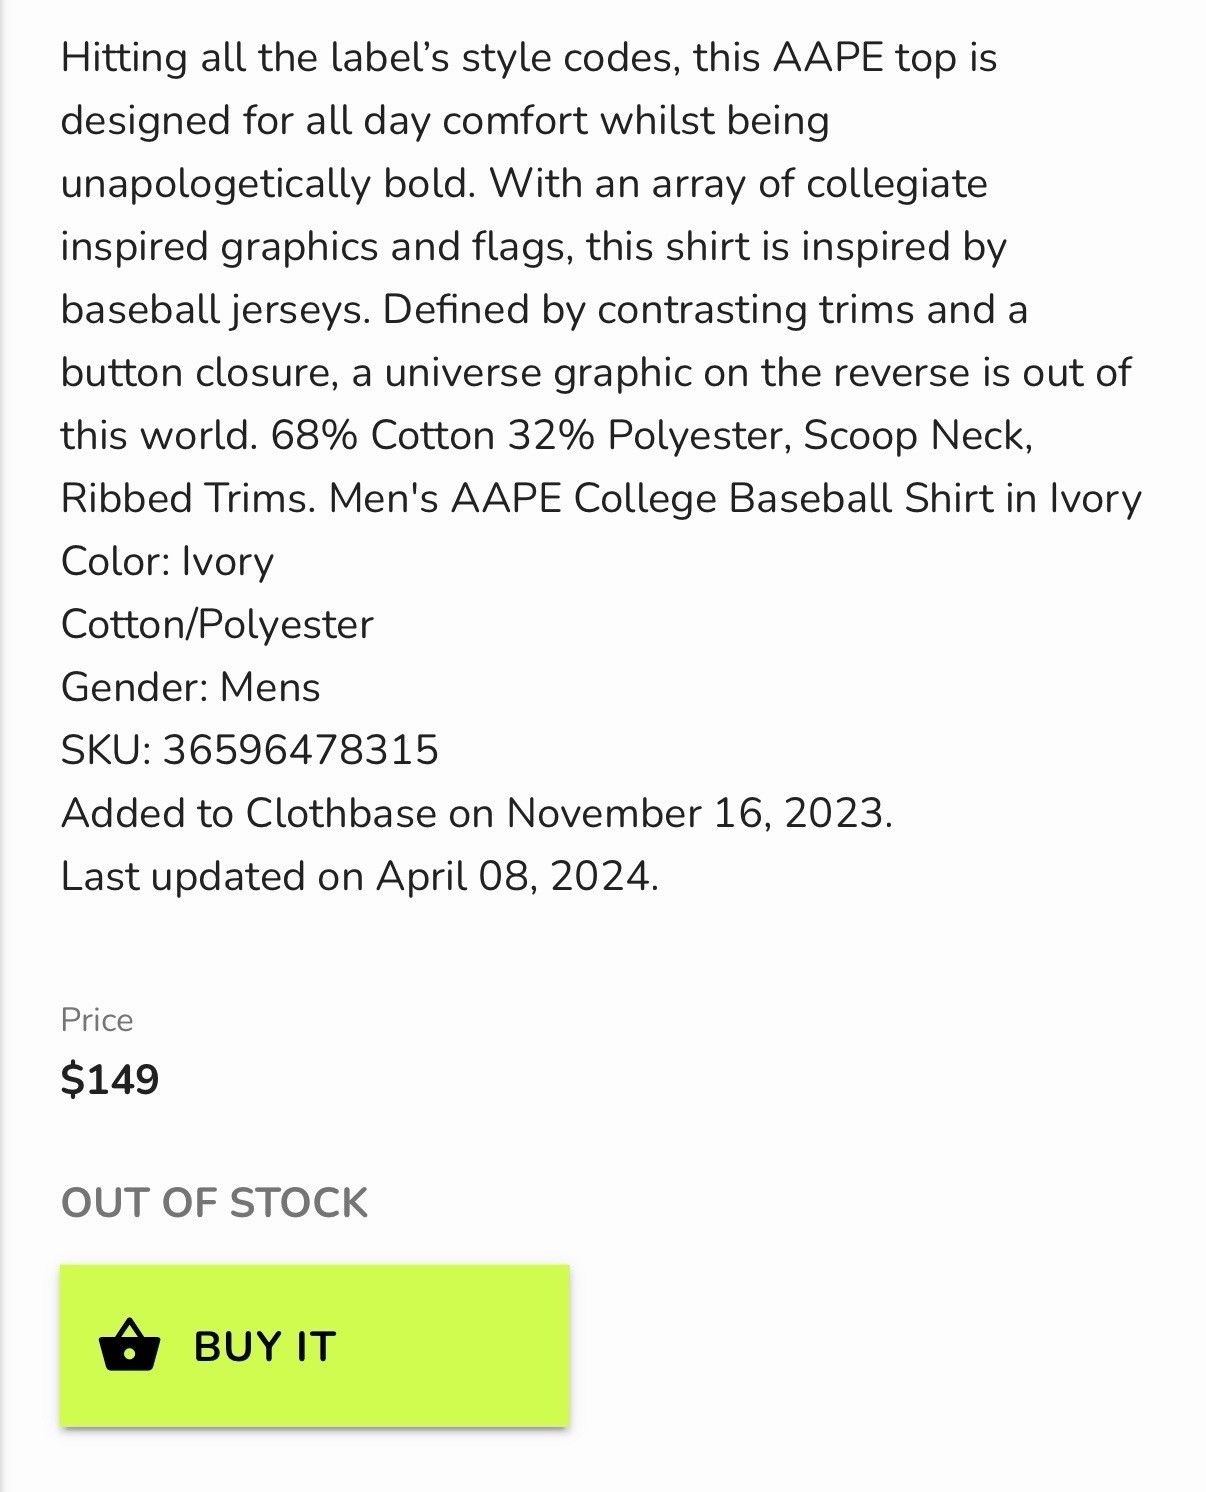Click the November 16, 2023 date
The width and height of the screenshot is (1206, 1492).
pyautogui.click(x=700, y=812)
